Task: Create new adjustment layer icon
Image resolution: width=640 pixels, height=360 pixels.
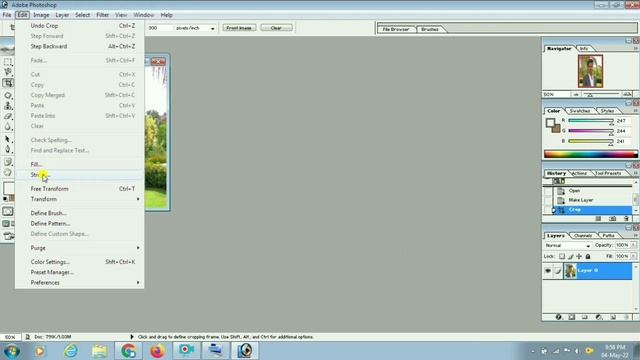Action: (599, 317)
